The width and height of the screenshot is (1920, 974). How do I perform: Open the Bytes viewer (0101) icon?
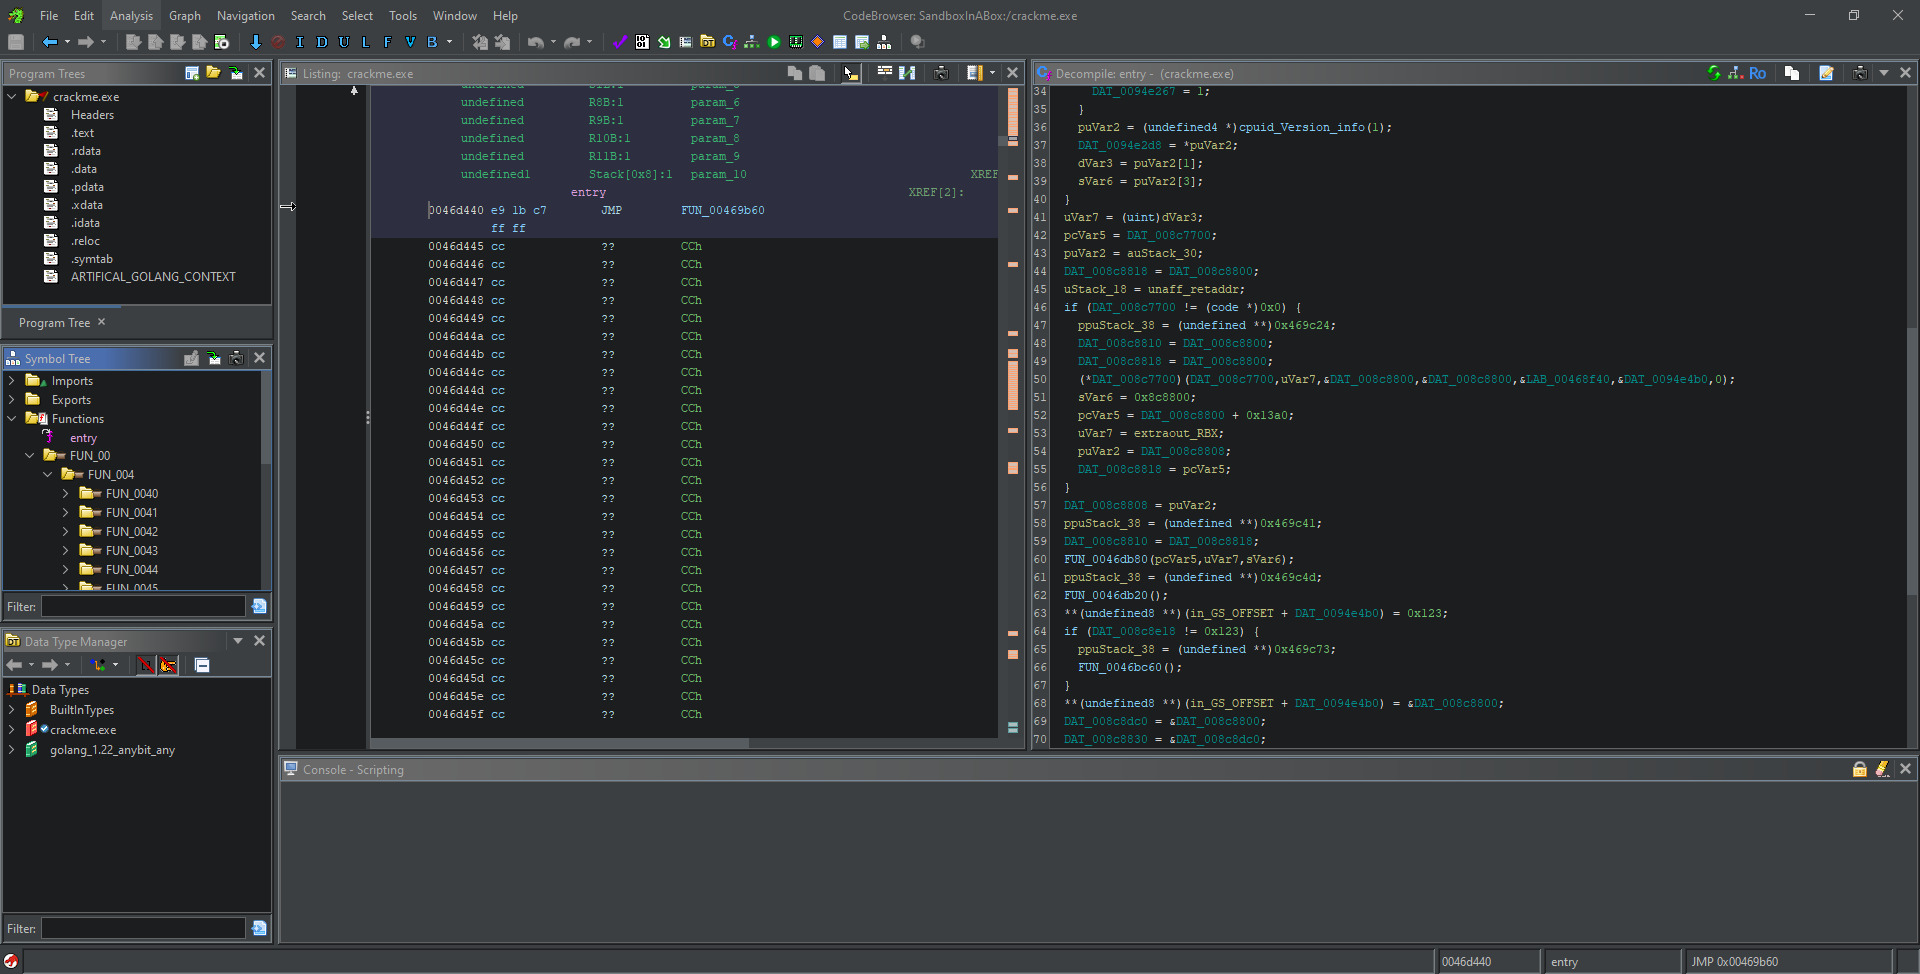(x=642, y=42)
